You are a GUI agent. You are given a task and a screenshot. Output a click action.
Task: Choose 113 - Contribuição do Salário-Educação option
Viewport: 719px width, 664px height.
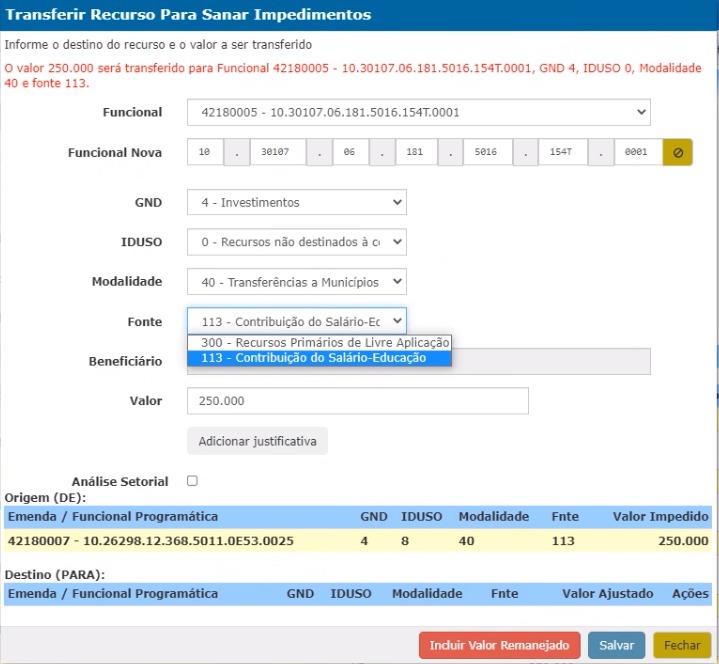[x=319, y=358]
